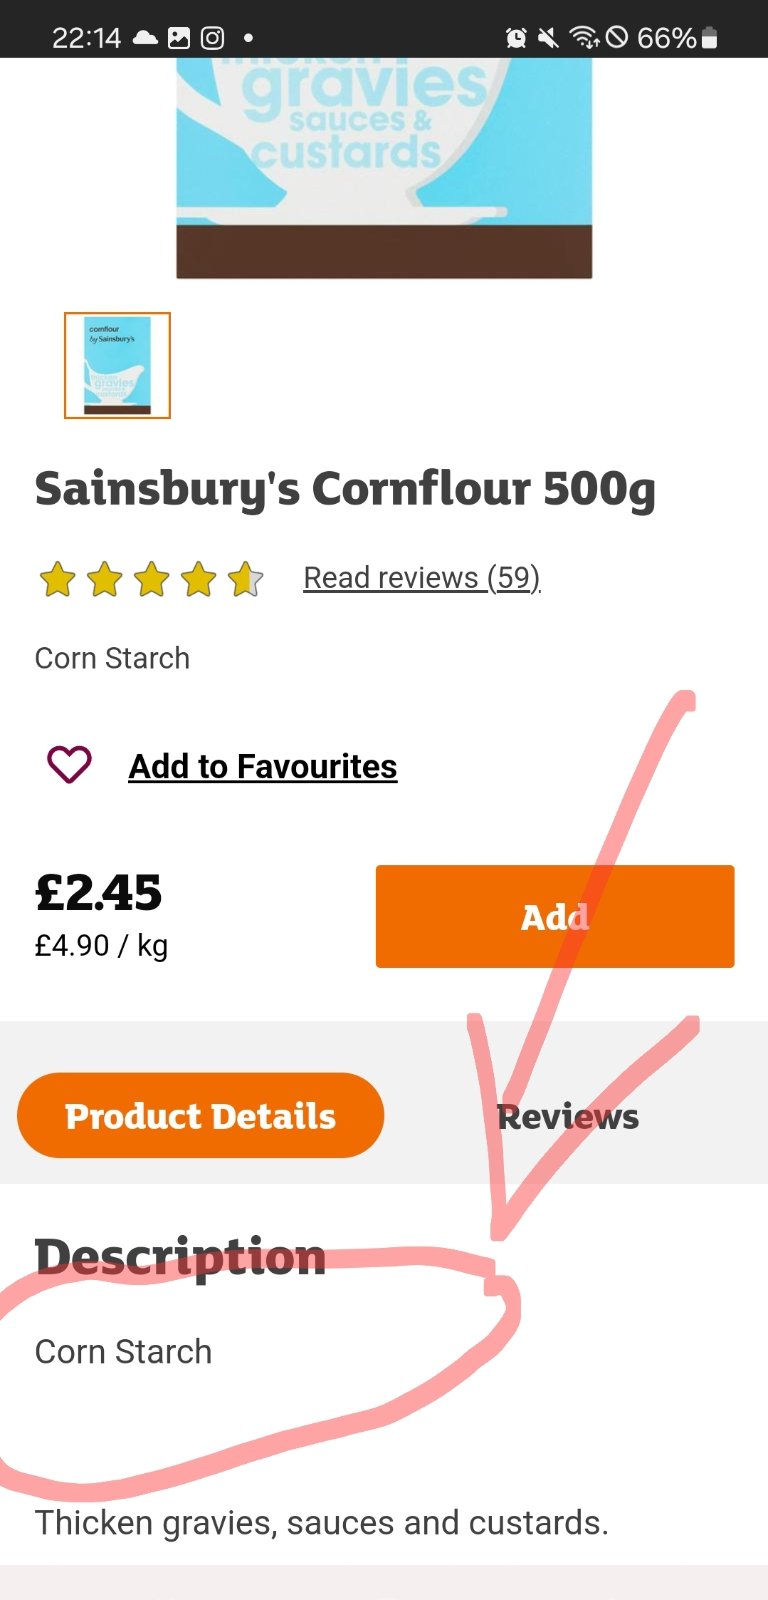Open Read reviews (59) link
Image resolution: width=768 pixels, height=1600 pixels.
[421, 578]
